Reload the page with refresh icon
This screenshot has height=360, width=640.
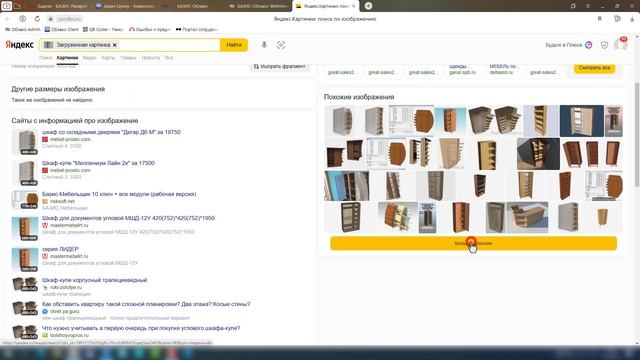tap(37, 19)
